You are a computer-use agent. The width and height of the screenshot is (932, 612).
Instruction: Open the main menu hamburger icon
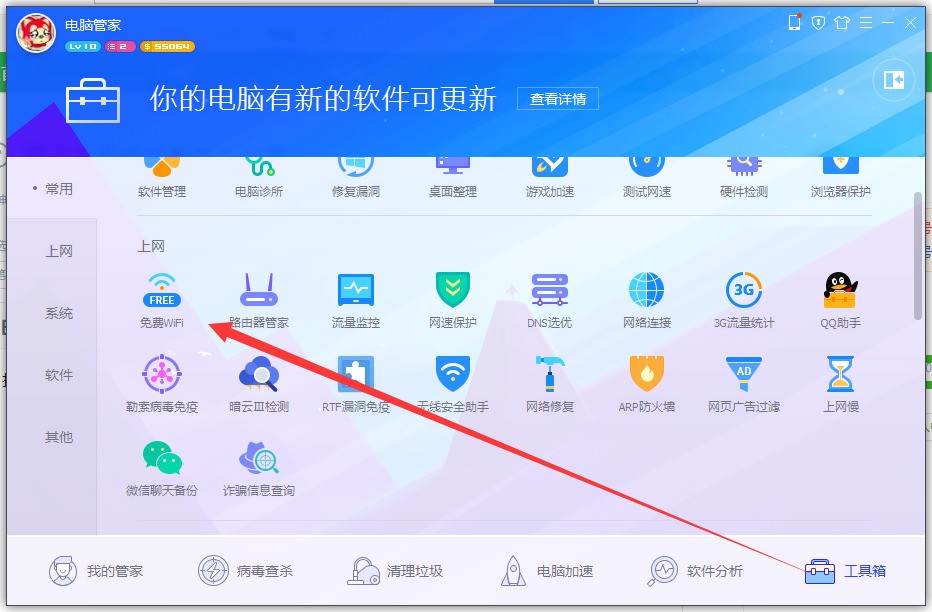[866, 23]
